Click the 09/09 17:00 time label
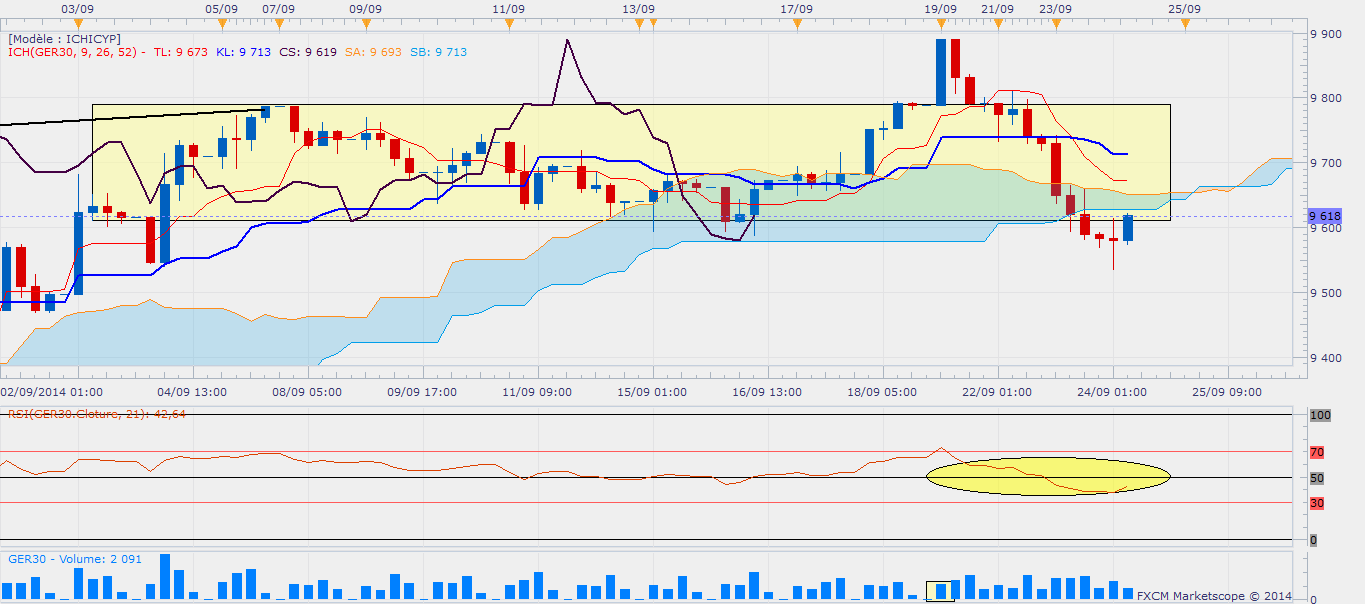The height and width of the screenshot is (604, 1365). tap(422, 392)
